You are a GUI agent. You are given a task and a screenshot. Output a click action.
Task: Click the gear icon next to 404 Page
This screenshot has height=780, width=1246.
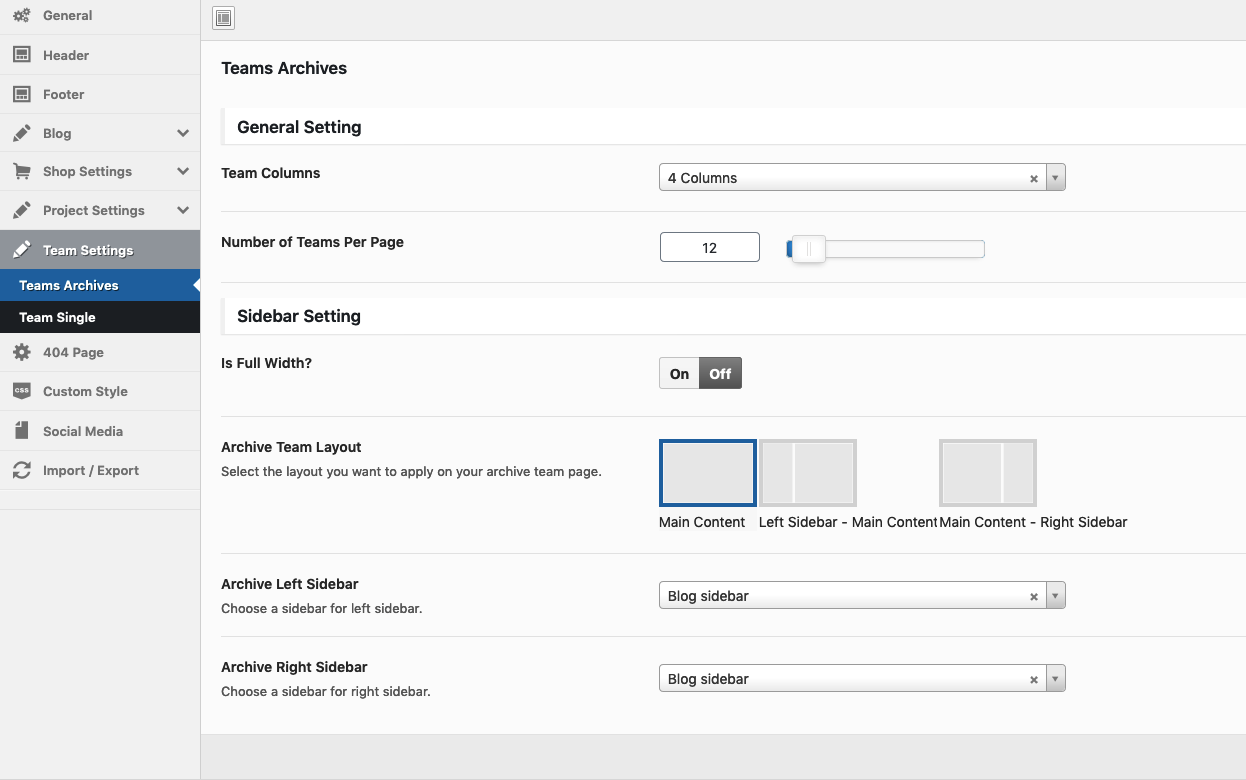[21, 352]
